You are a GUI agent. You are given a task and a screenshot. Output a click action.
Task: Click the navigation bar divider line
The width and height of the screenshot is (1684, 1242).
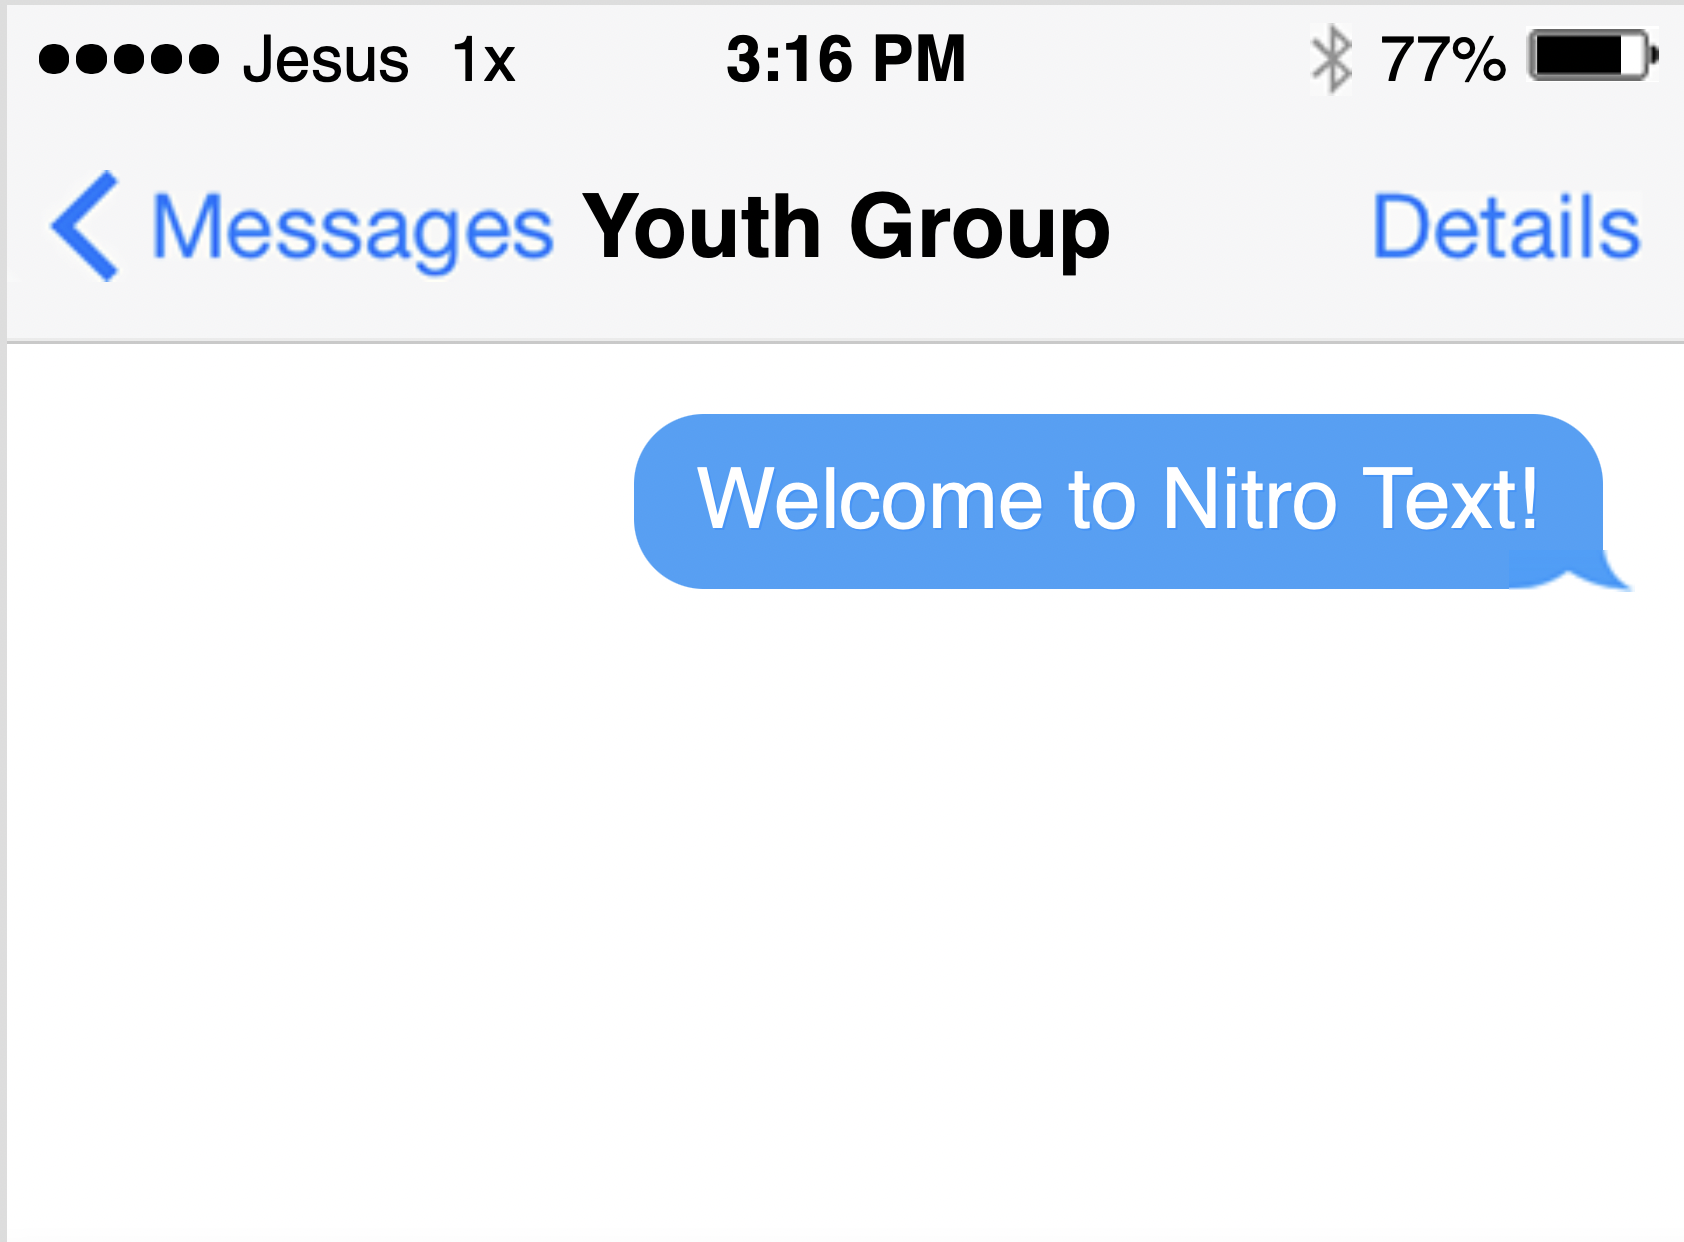pos(846,342)
